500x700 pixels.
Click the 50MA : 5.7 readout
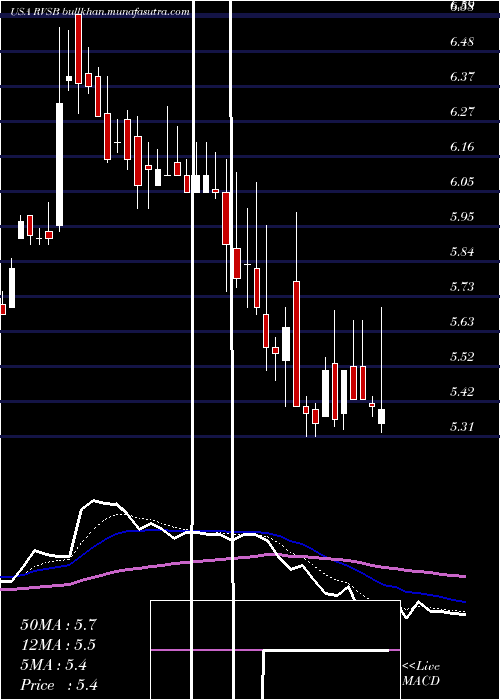click(x=58, y=625)
